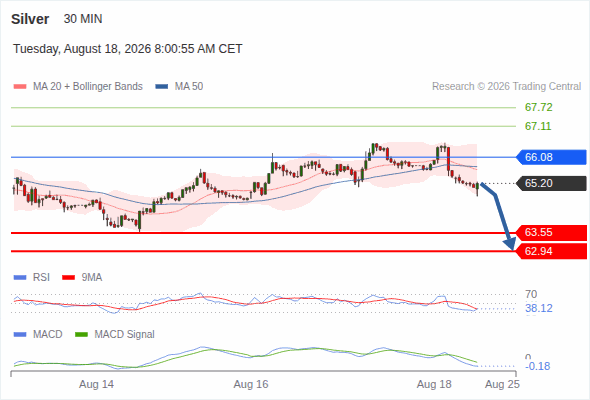Image resolution: width=590 pixels, height=400 pixels.
Task: Click the MA 50 legend color swatch
Action: click(162, 87)
